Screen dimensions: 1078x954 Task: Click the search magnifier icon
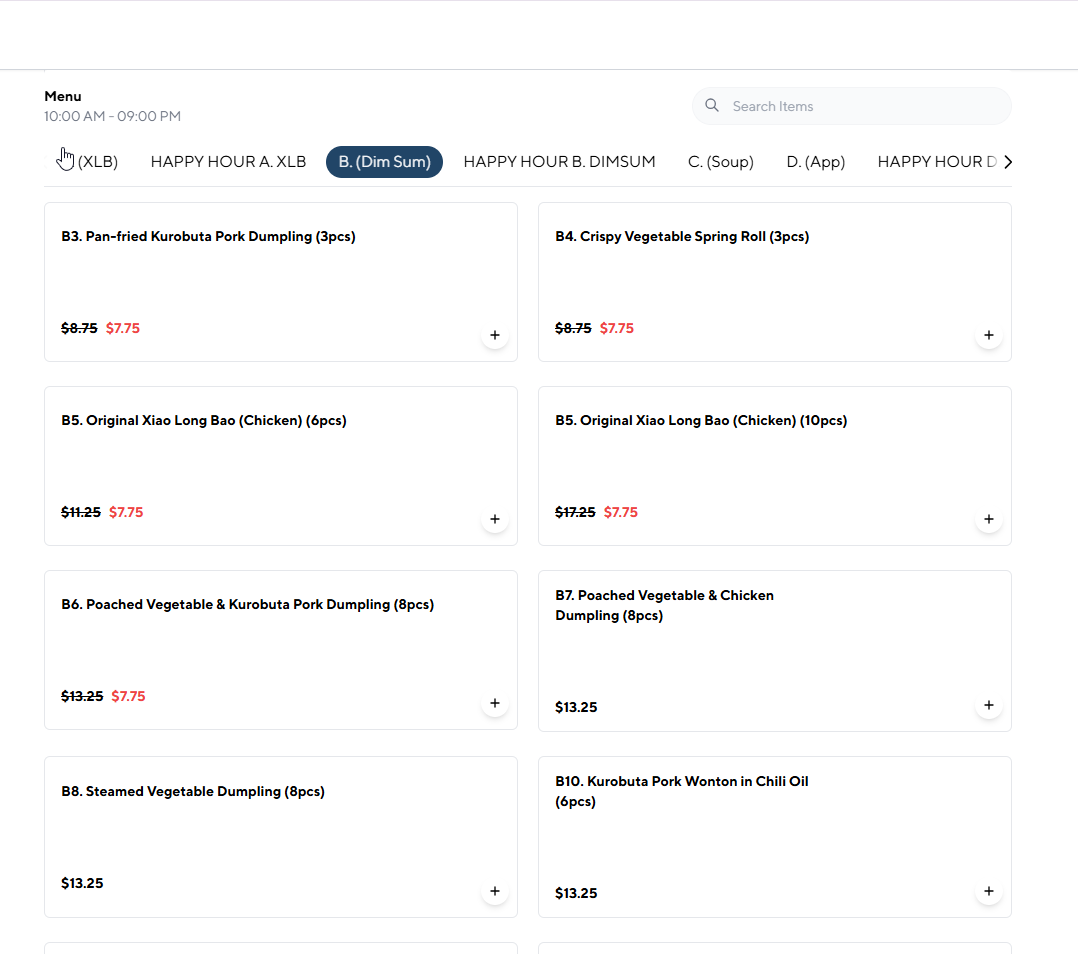point(712,106)
